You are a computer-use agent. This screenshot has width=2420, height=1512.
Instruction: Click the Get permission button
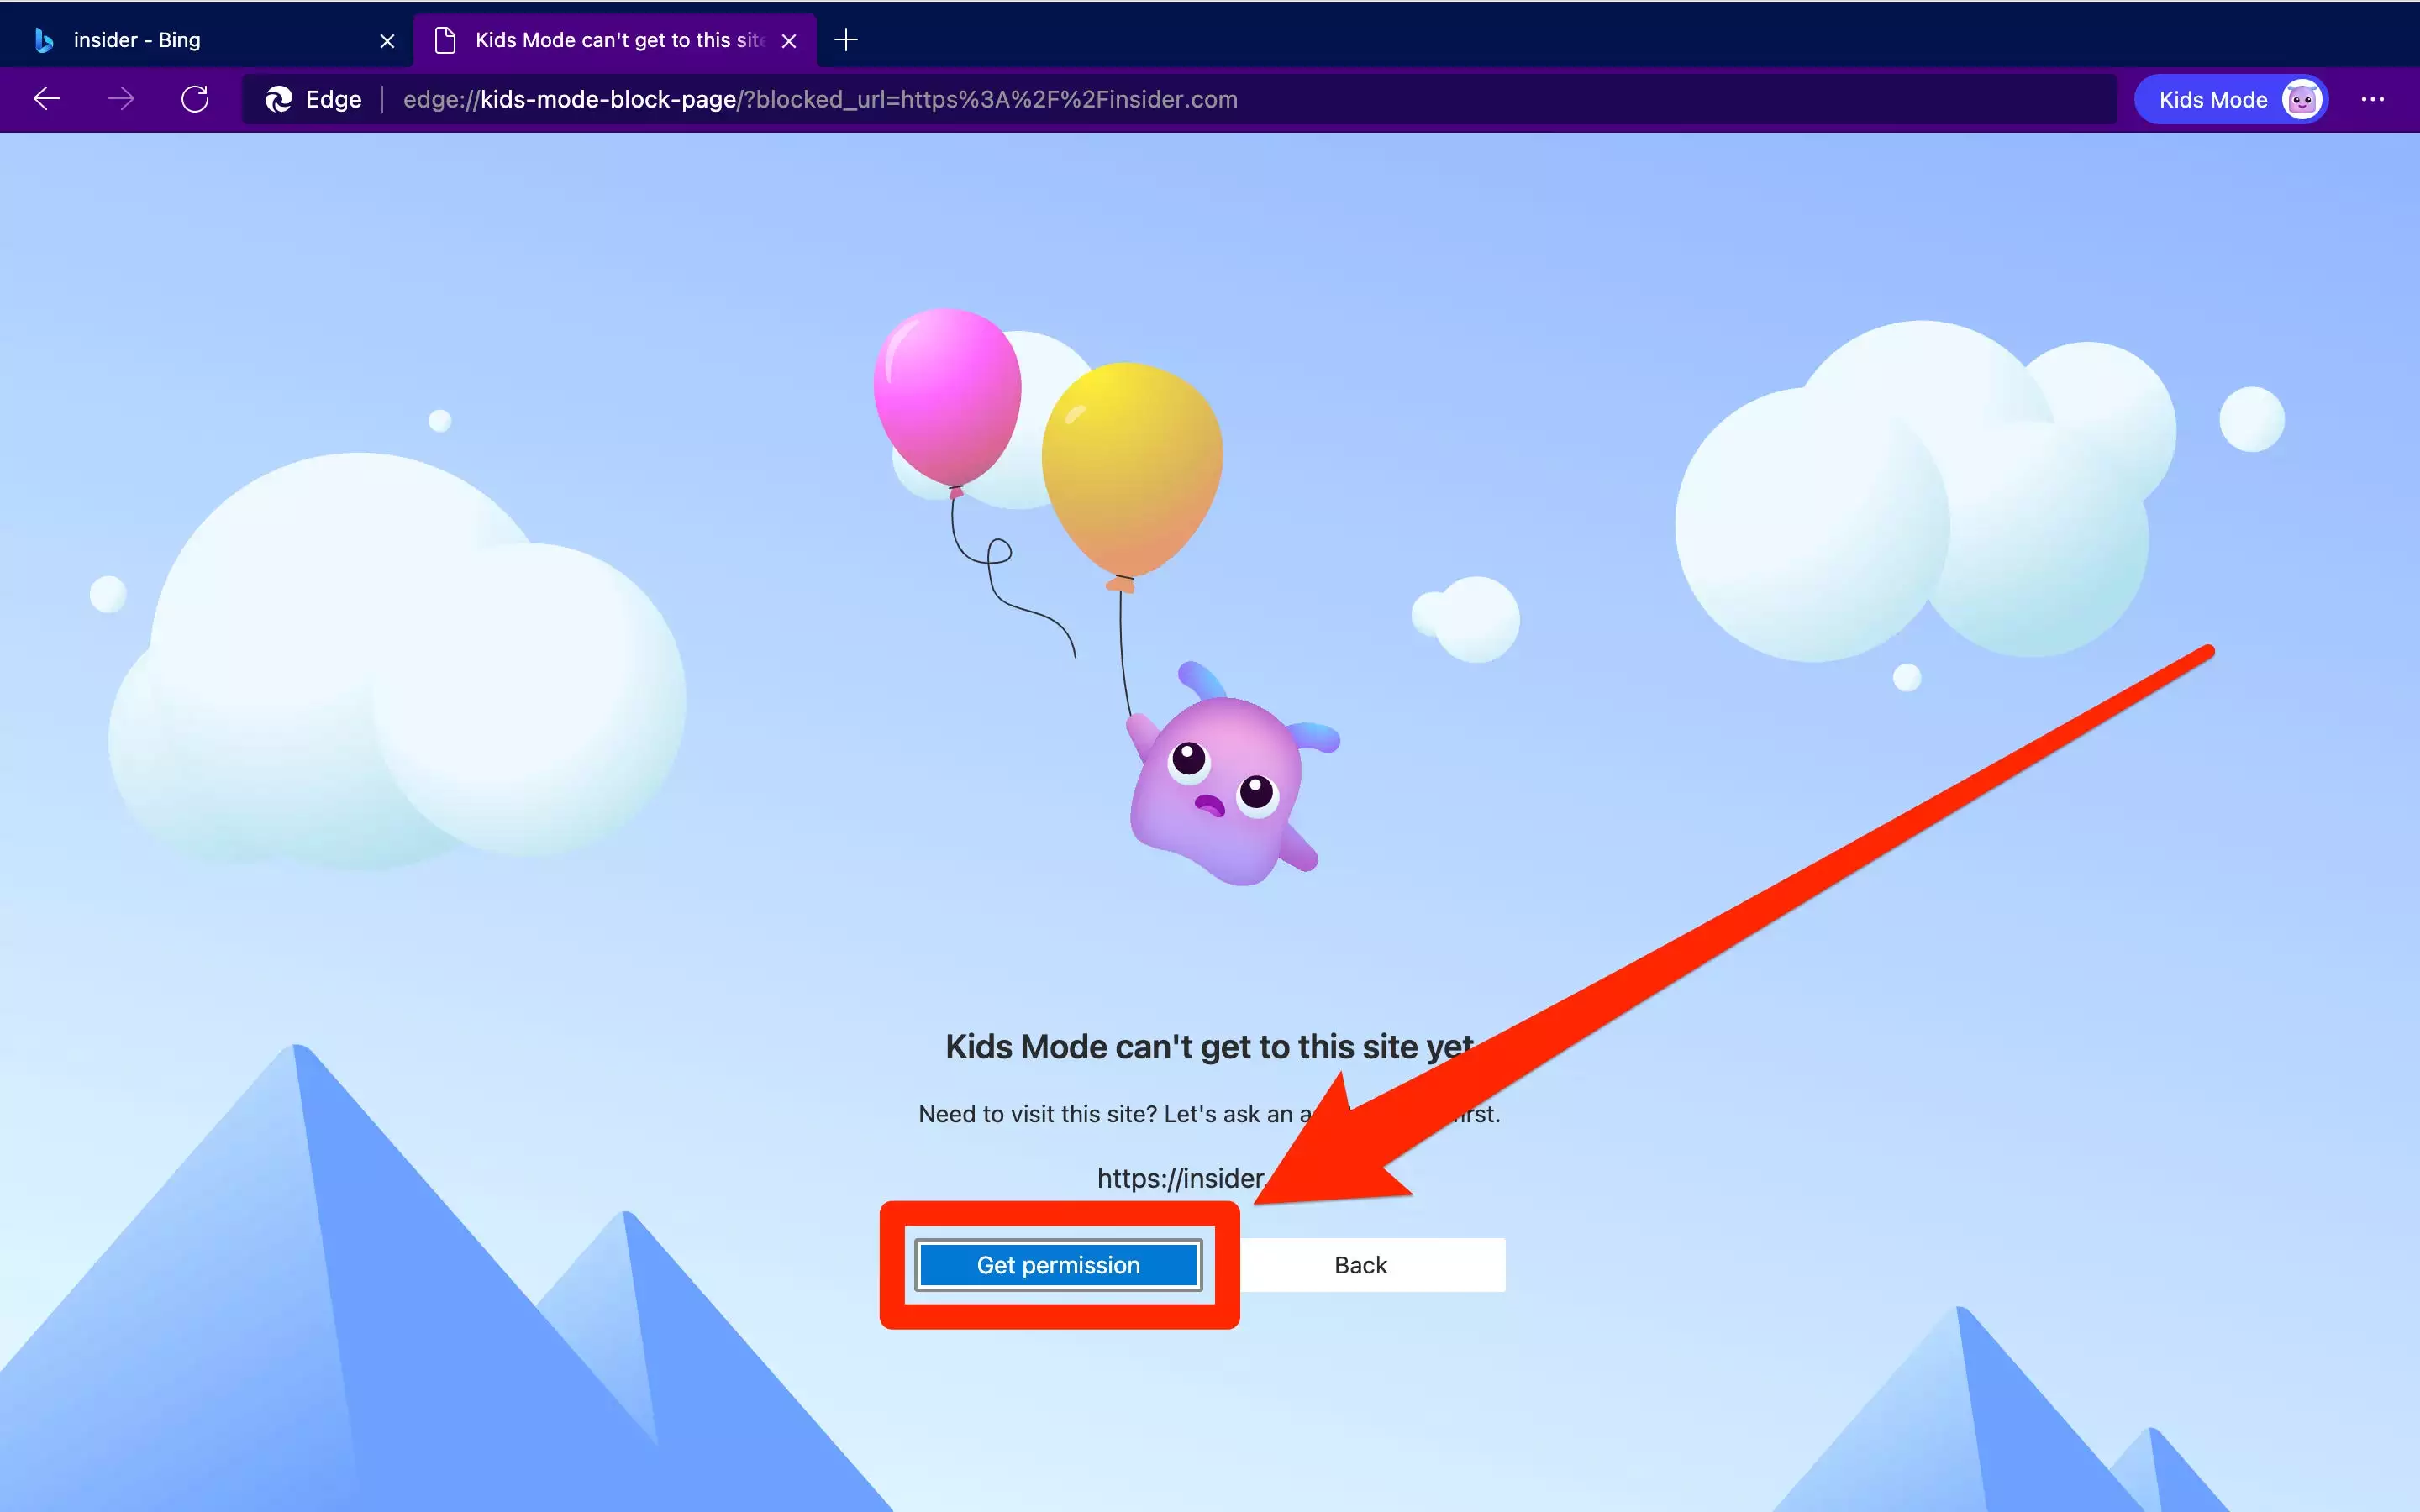click(1058, 1265)
